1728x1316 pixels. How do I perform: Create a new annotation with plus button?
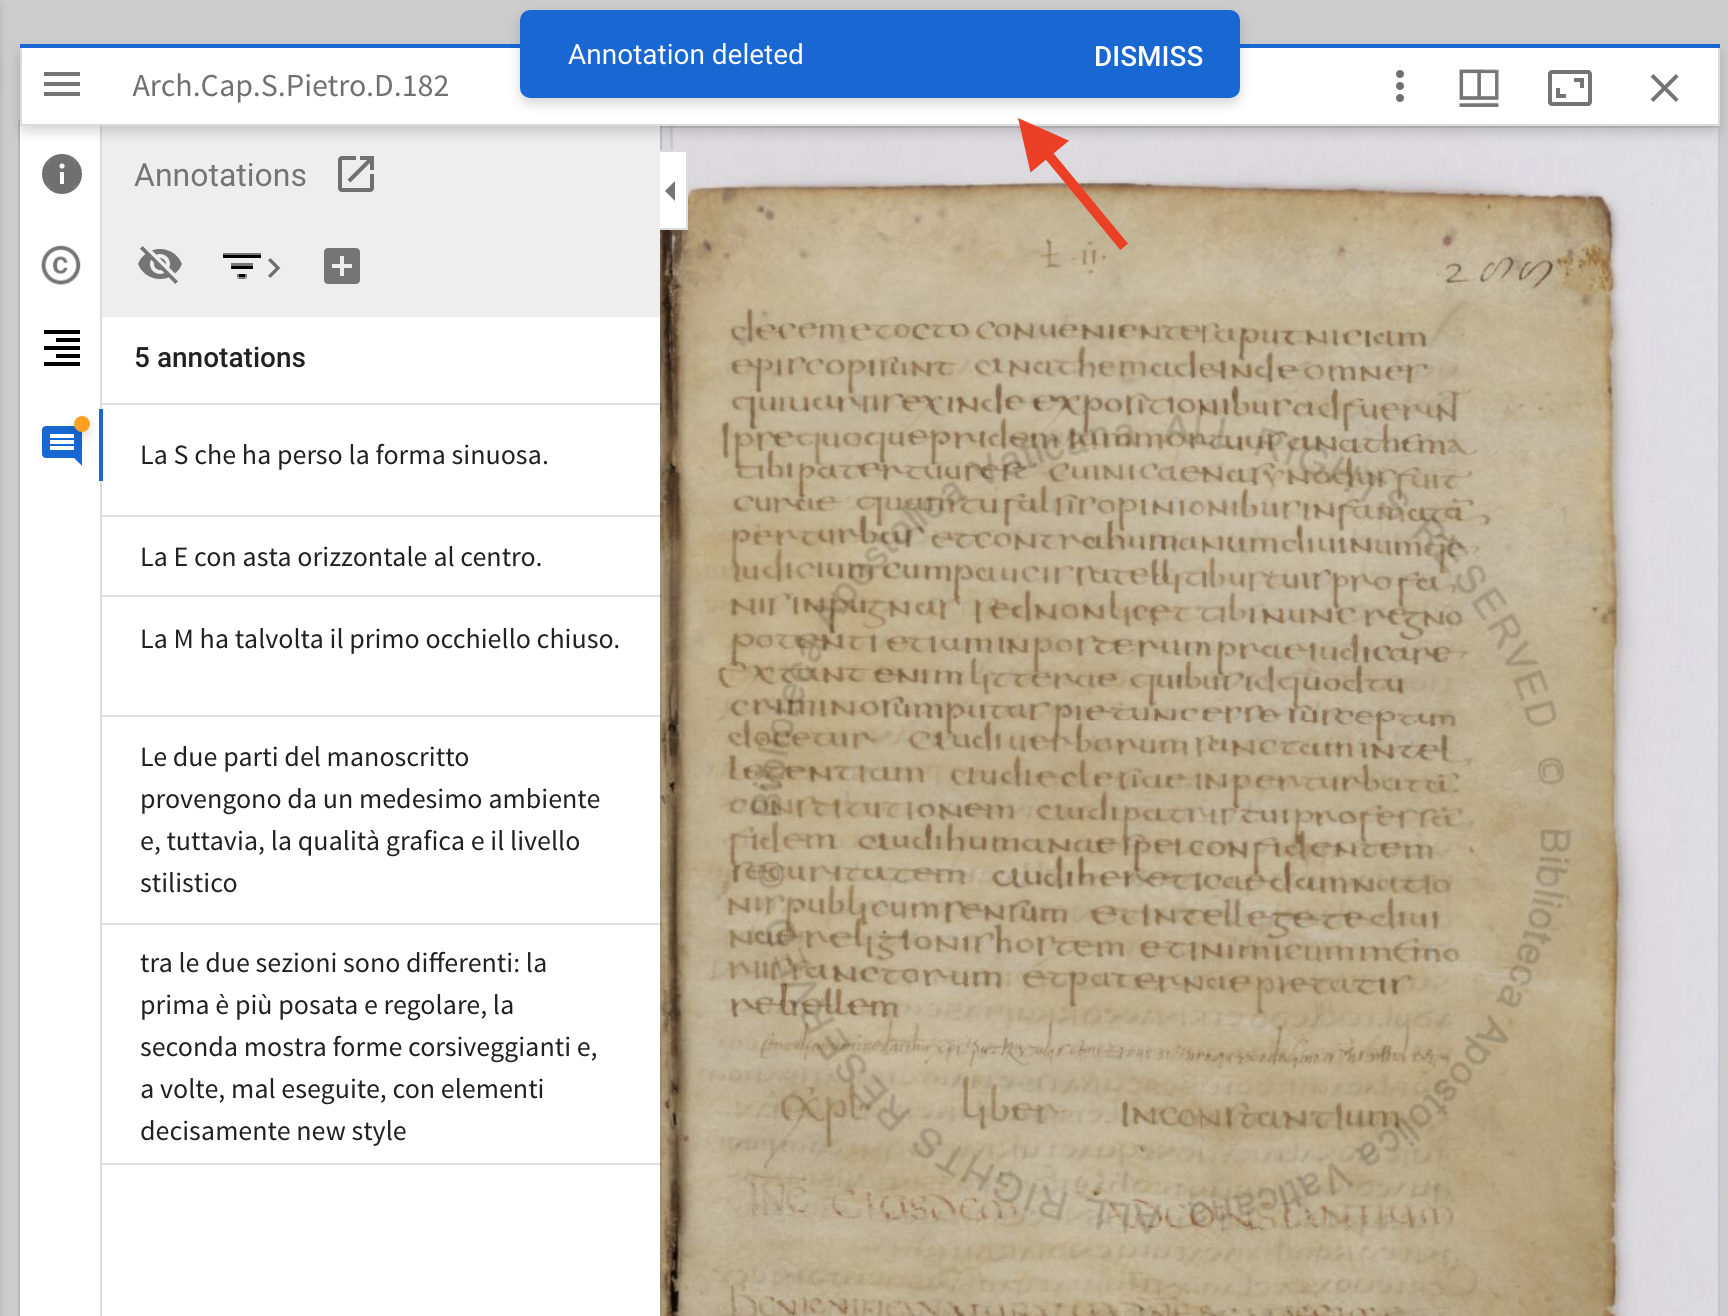click(x=342, y=266)
